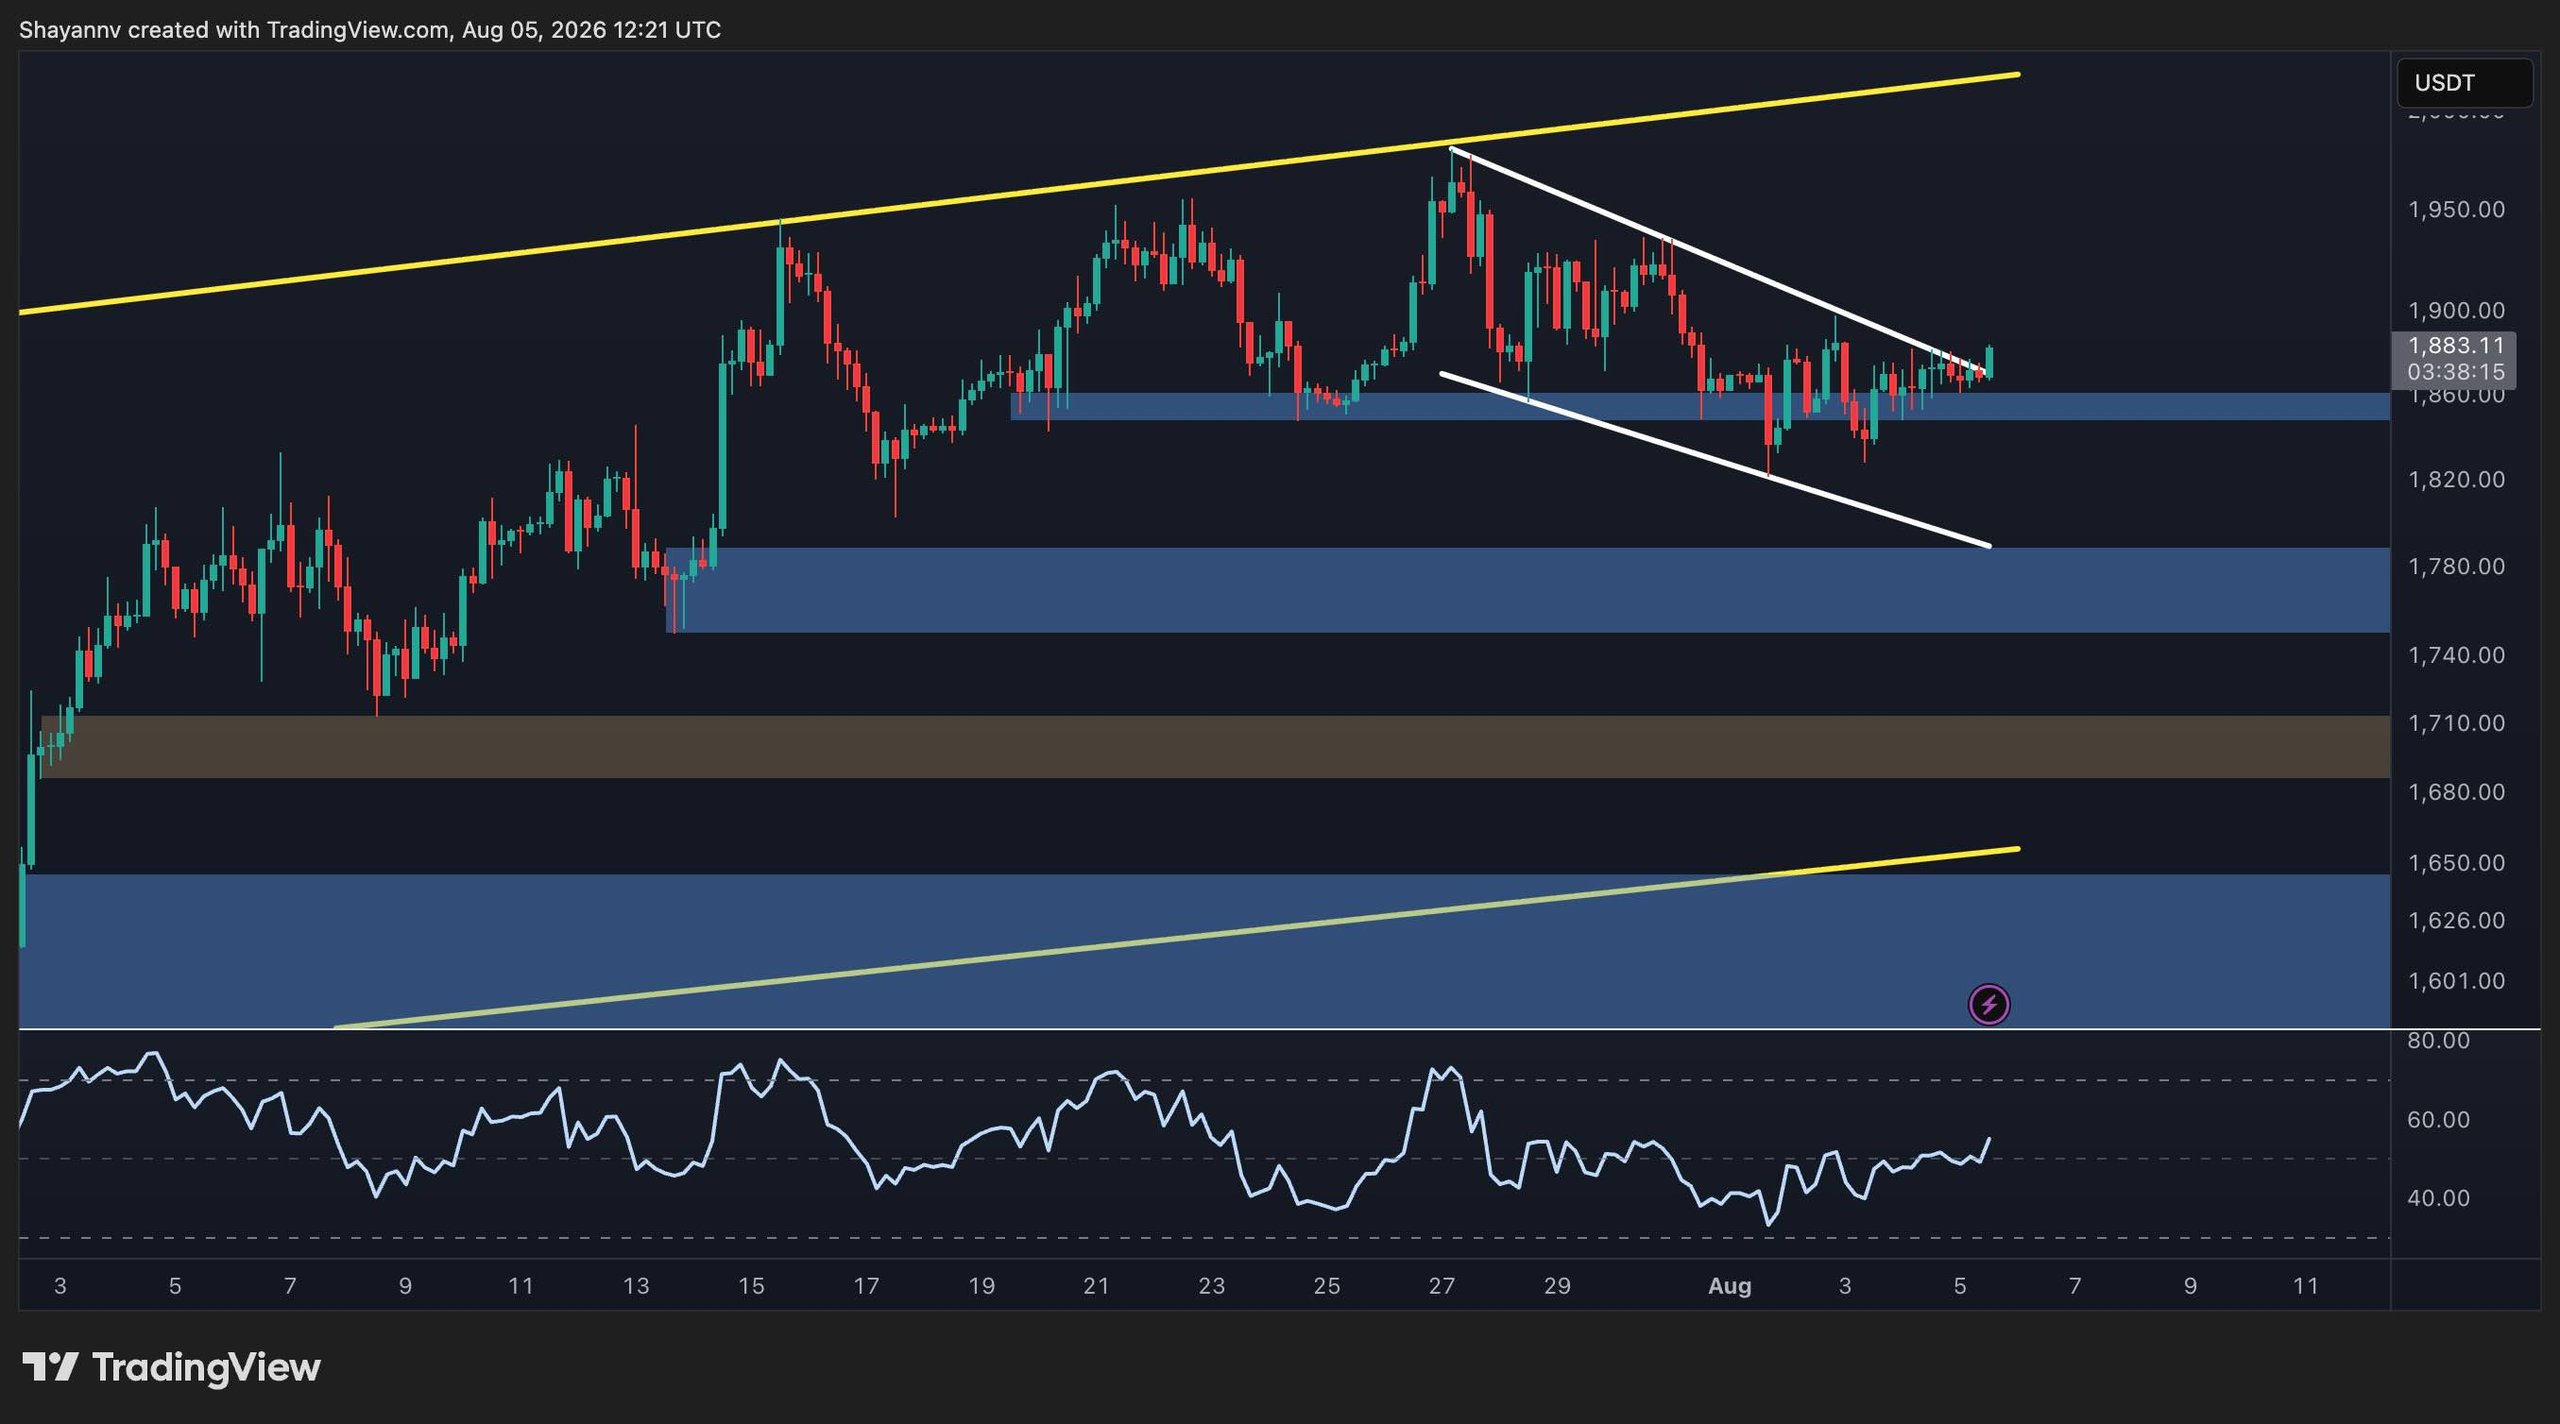The image size is (2560, 1424).
Task: Select the lower yellow channel trendline
Action: pyautogui.click(x=1177, y=939)
